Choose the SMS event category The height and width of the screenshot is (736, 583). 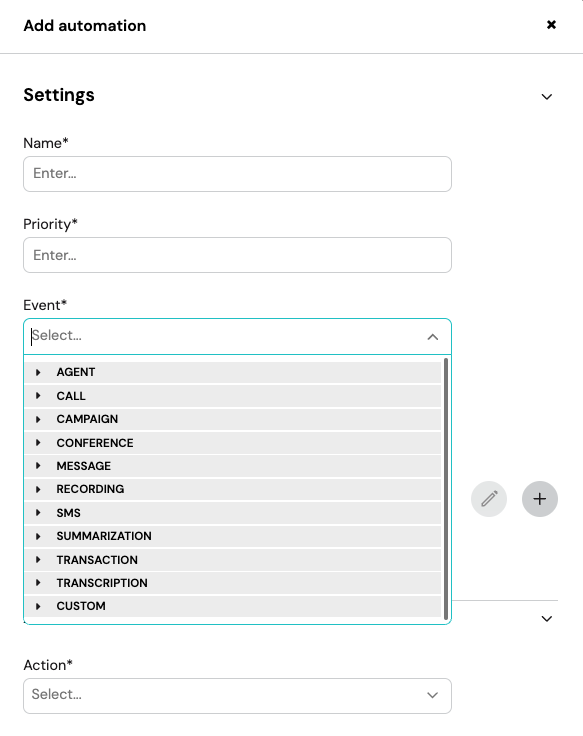pyautogui.click(x=233, y=513)
